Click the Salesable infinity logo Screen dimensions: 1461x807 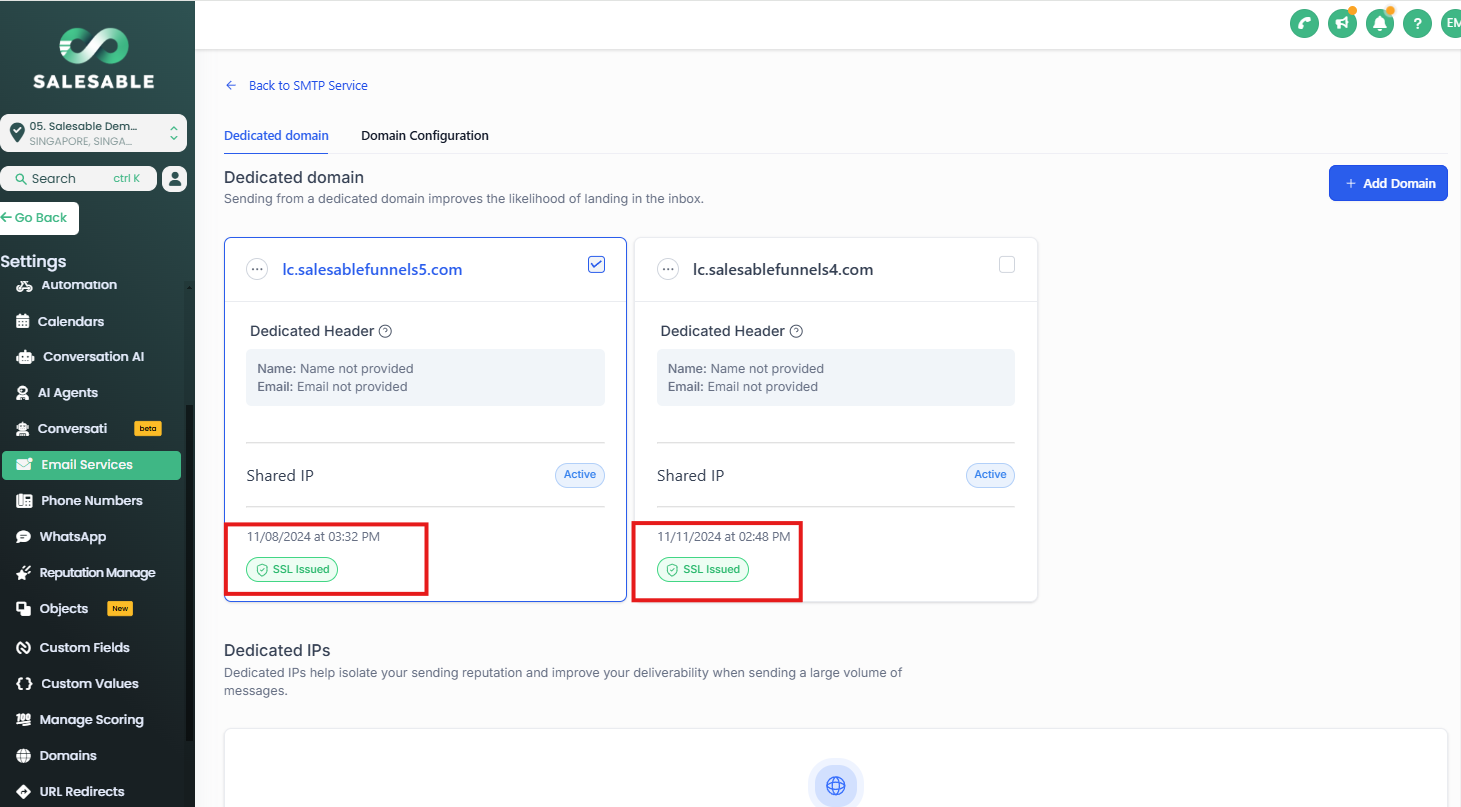(x=94, y=46)
